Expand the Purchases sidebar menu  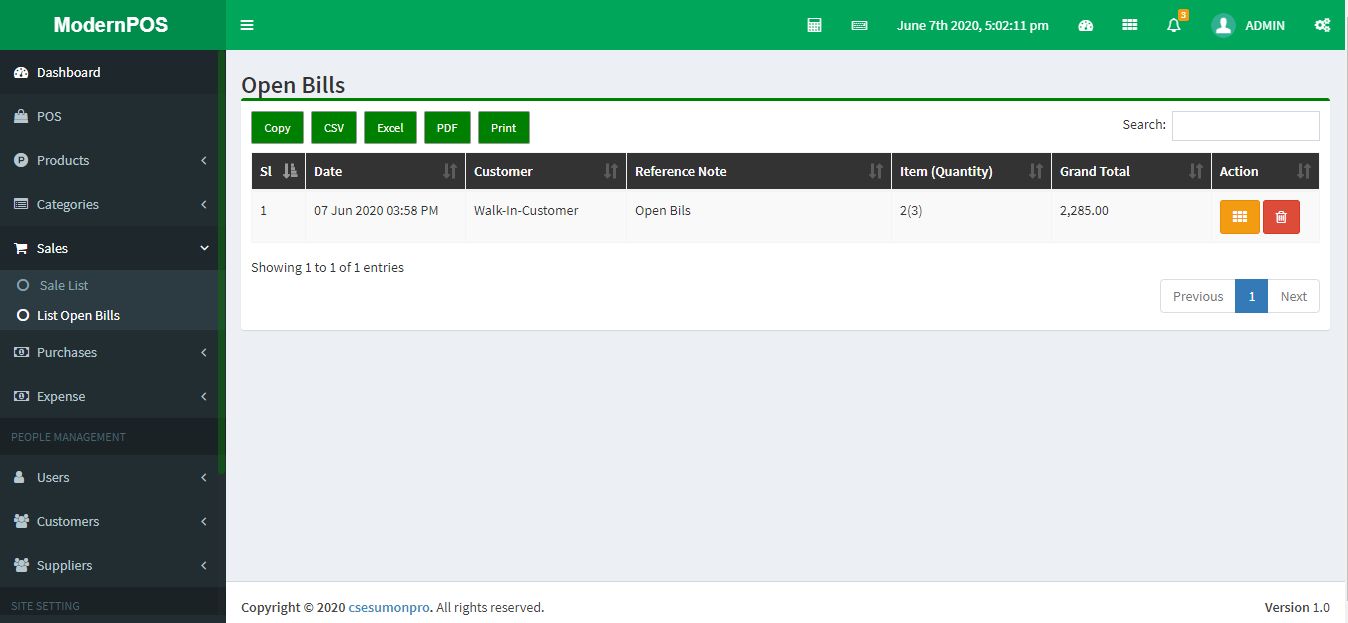pos(109,352)
